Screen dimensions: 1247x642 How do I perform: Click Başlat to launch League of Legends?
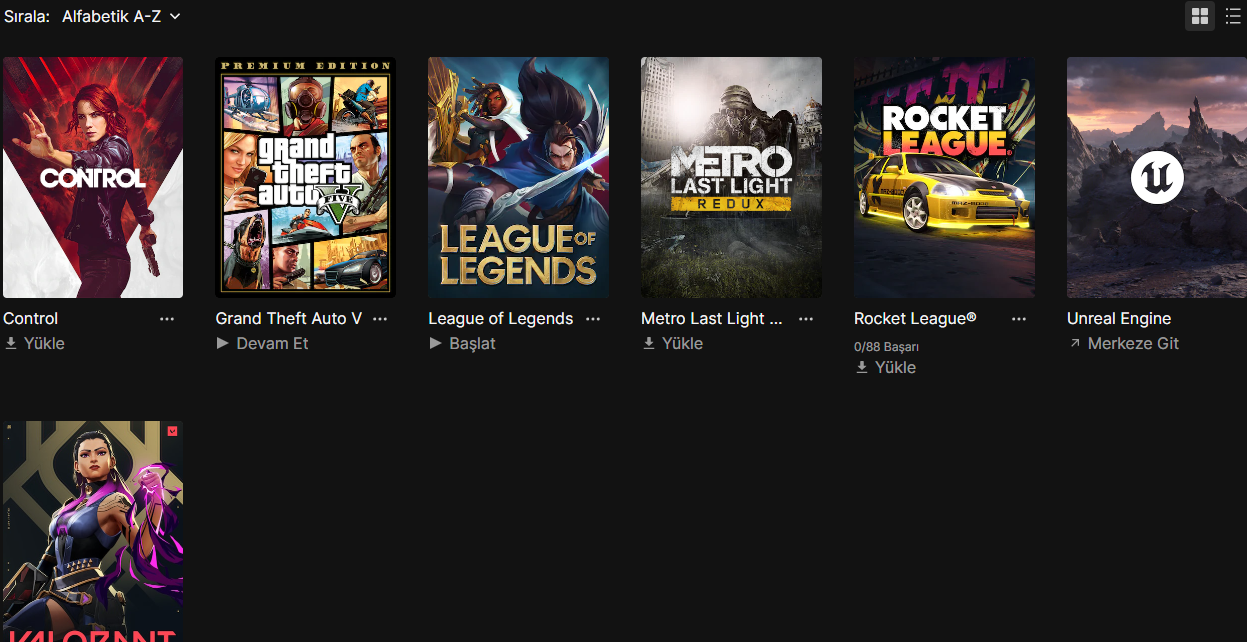coord(462,343)
